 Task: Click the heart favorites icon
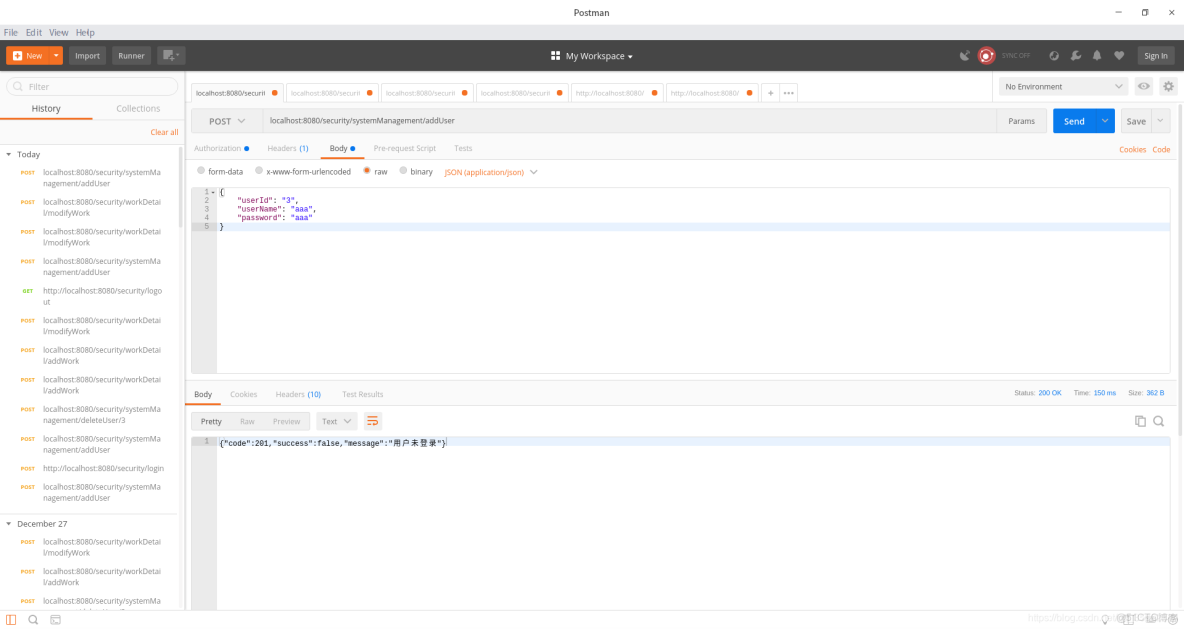pyautogui.click(x=1119, y=55)
